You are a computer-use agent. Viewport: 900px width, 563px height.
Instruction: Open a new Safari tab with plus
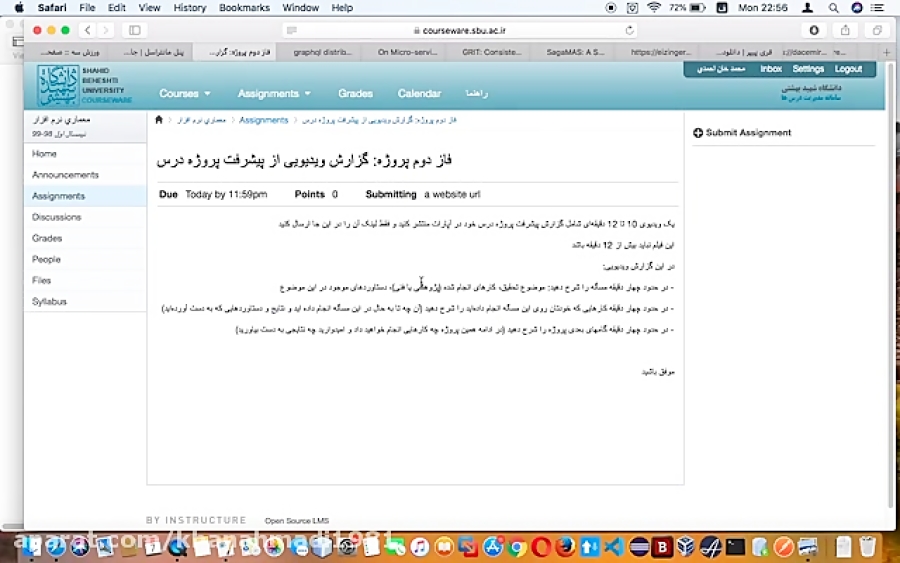(886, 52)
